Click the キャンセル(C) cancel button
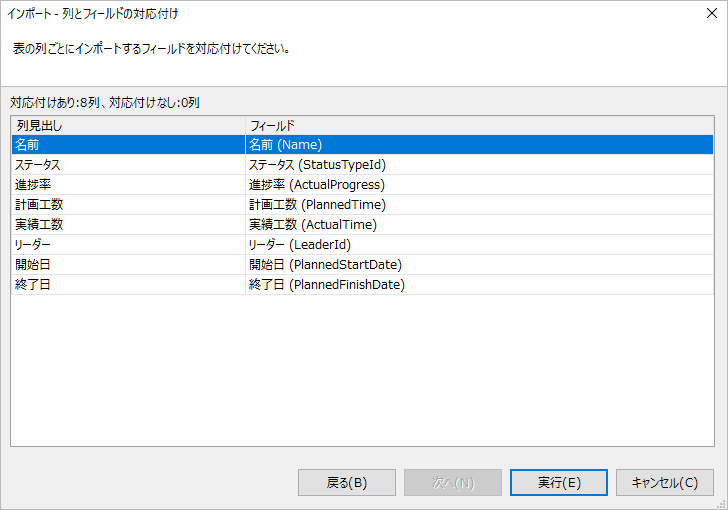728x510 pixels. (x=664, y=482)
